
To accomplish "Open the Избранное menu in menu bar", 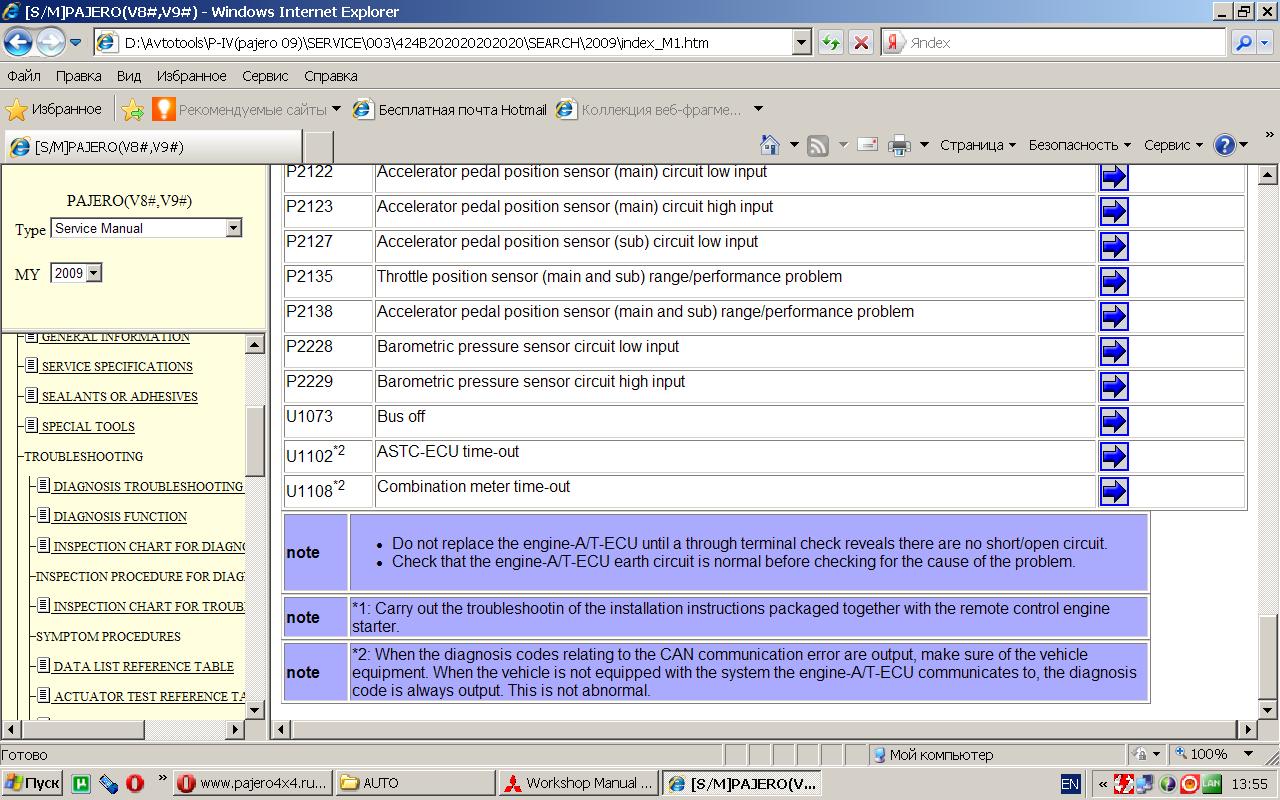I will (x=191, y=76).
